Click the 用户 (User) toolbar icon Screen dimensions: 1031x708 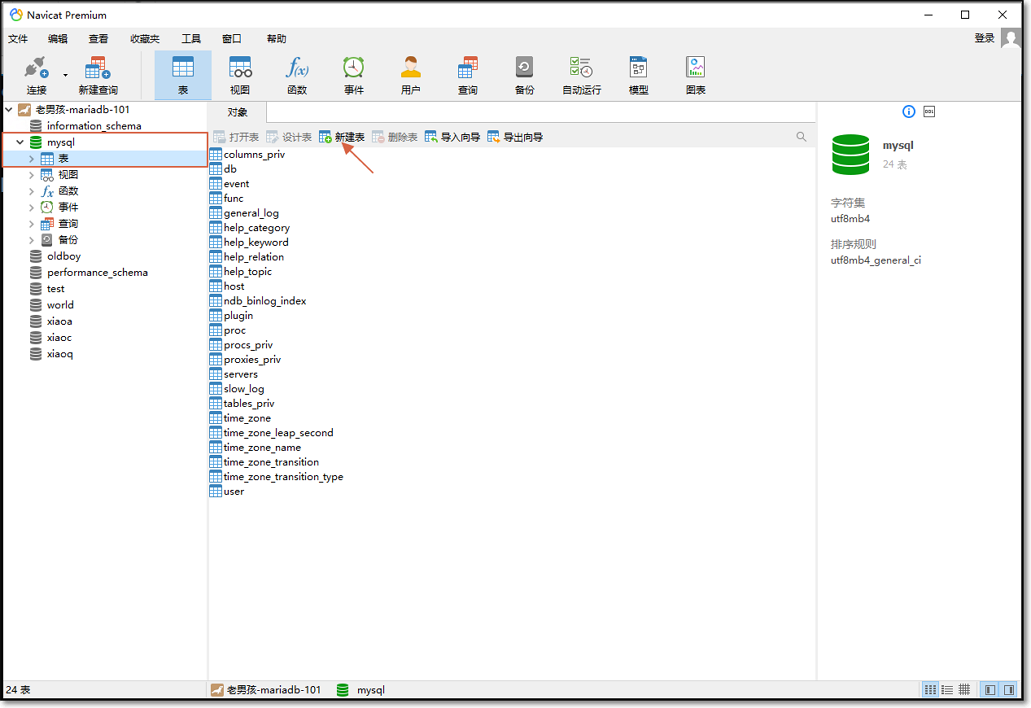(x=410, y=75)
